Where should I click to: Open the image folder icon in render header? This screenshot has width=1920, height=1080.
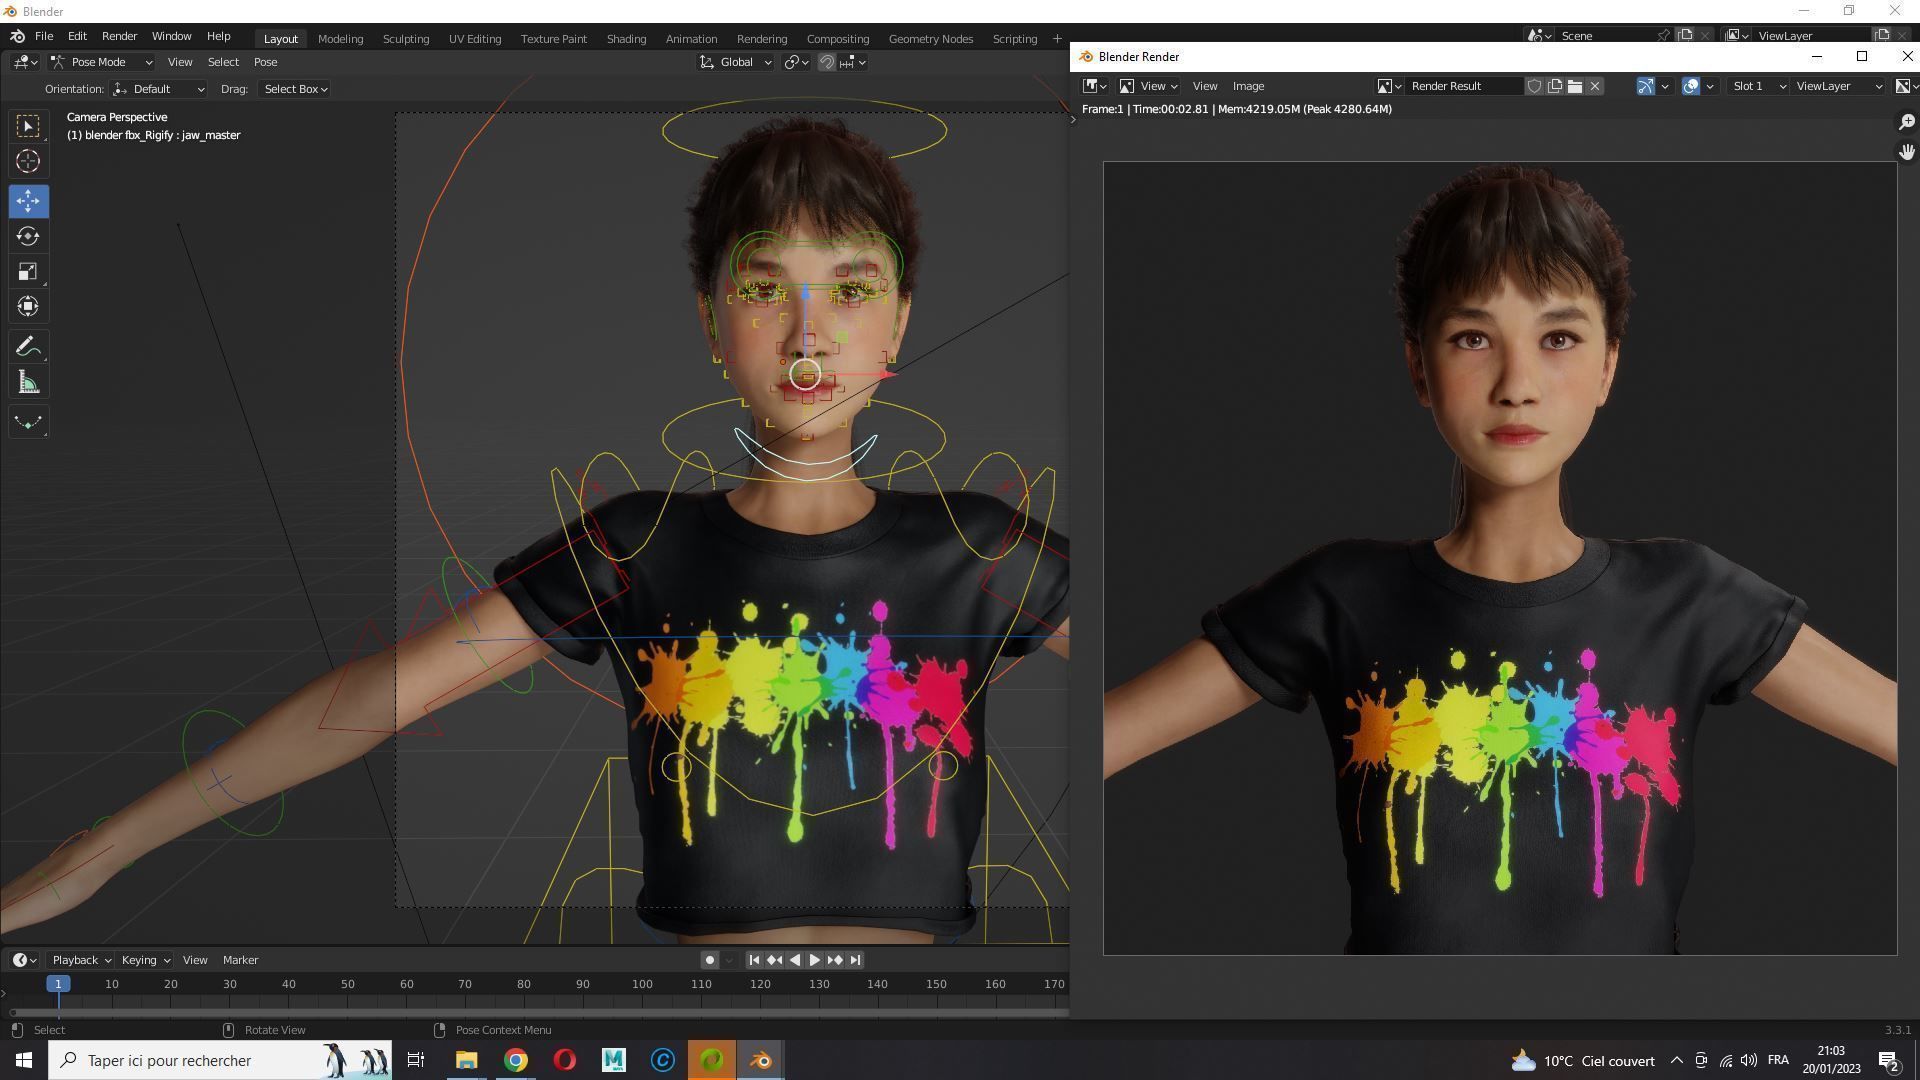(1575, 86)
